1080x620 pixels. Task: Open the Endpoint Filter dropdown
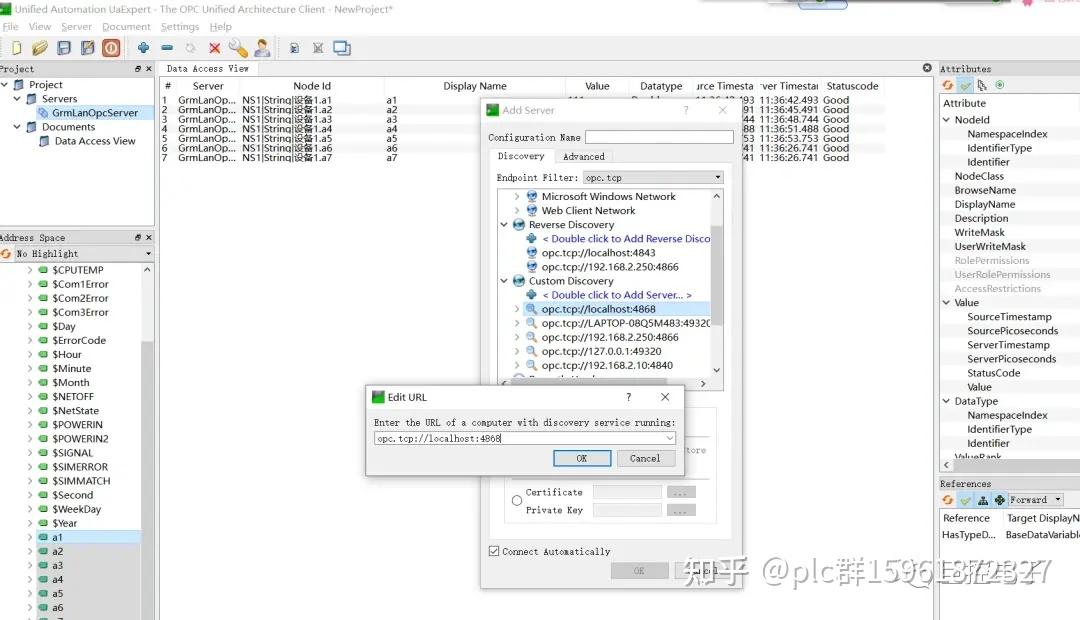tap(716, 176)
